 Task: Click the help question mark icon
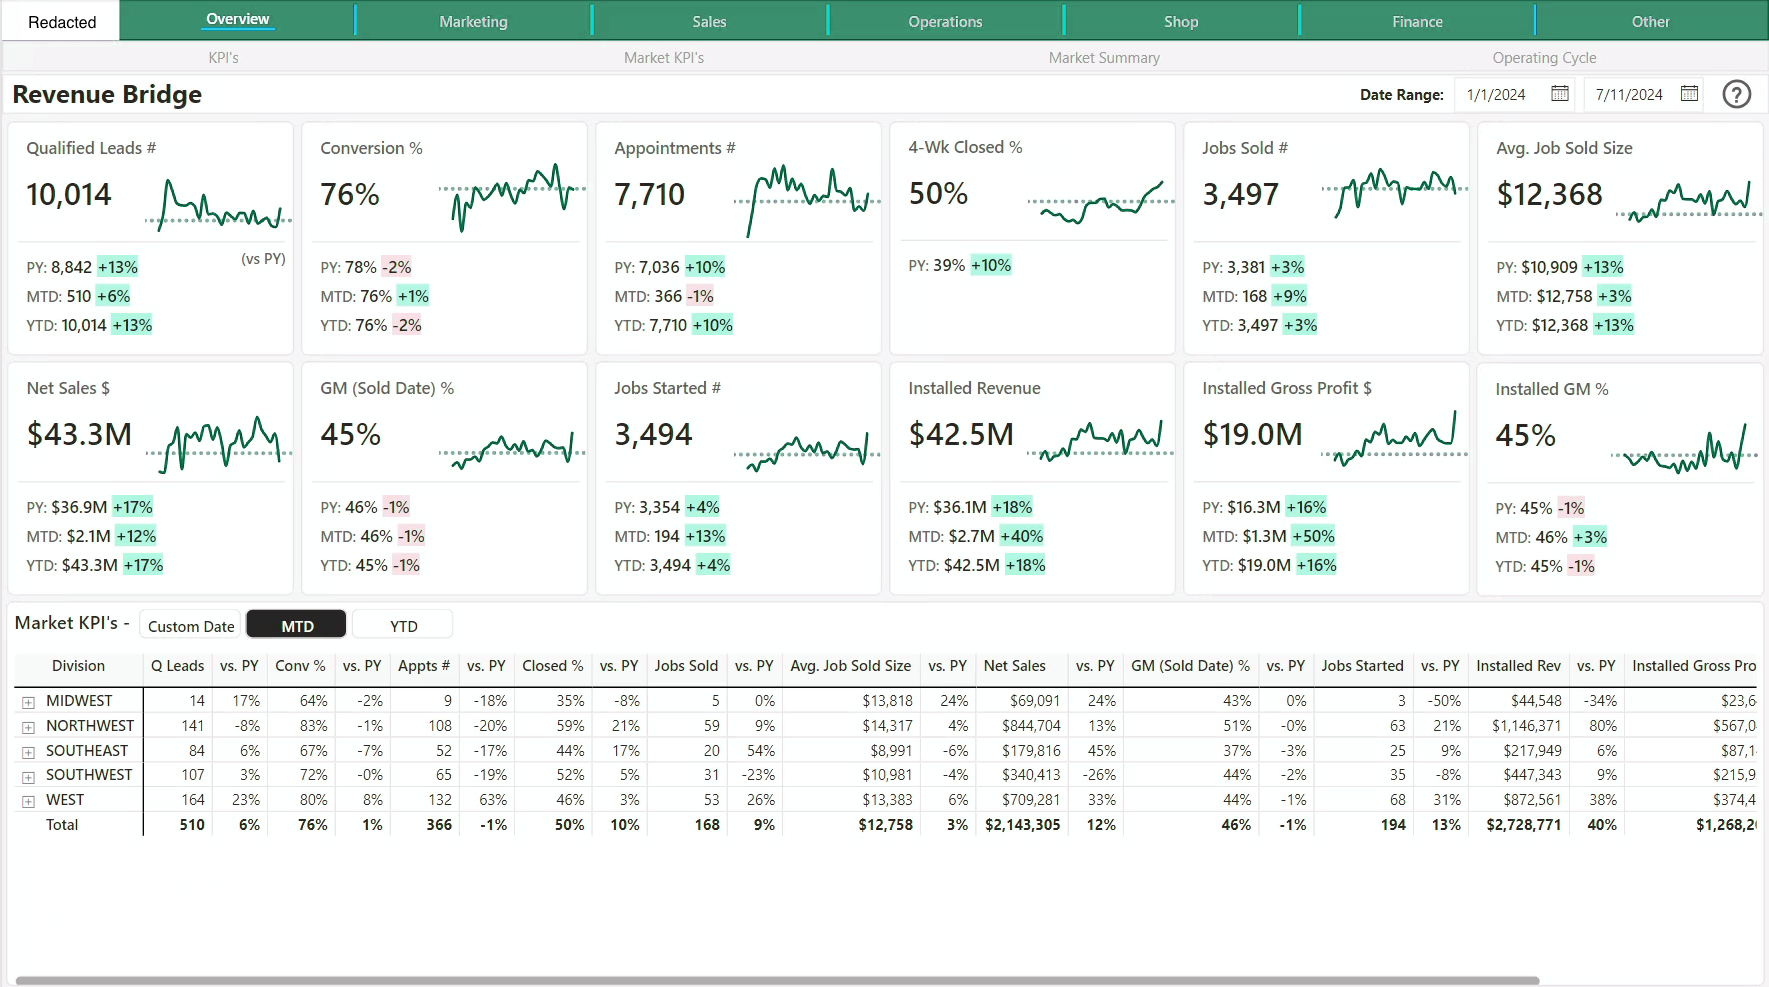pyautogui.click(x=1737, y=95)
